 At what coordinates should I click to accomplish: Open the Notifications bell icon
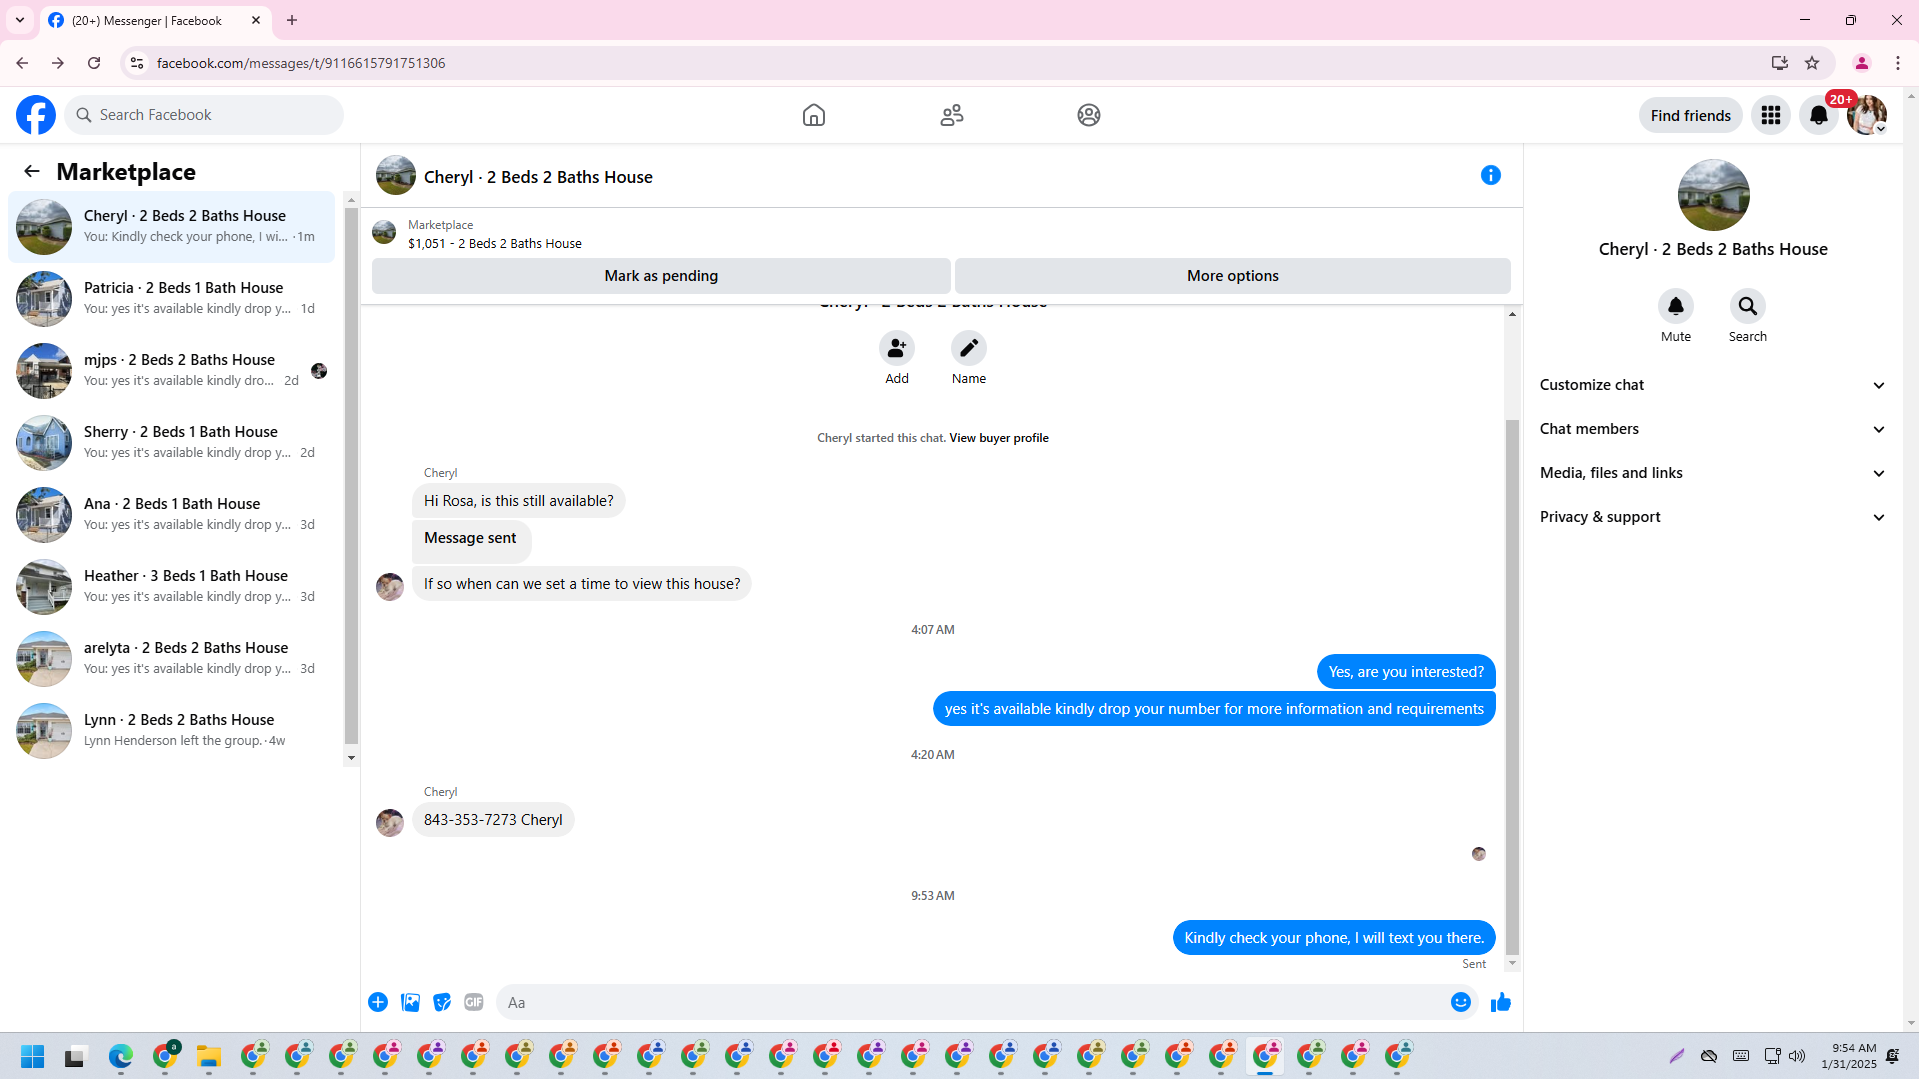[x=1819, y=115]
